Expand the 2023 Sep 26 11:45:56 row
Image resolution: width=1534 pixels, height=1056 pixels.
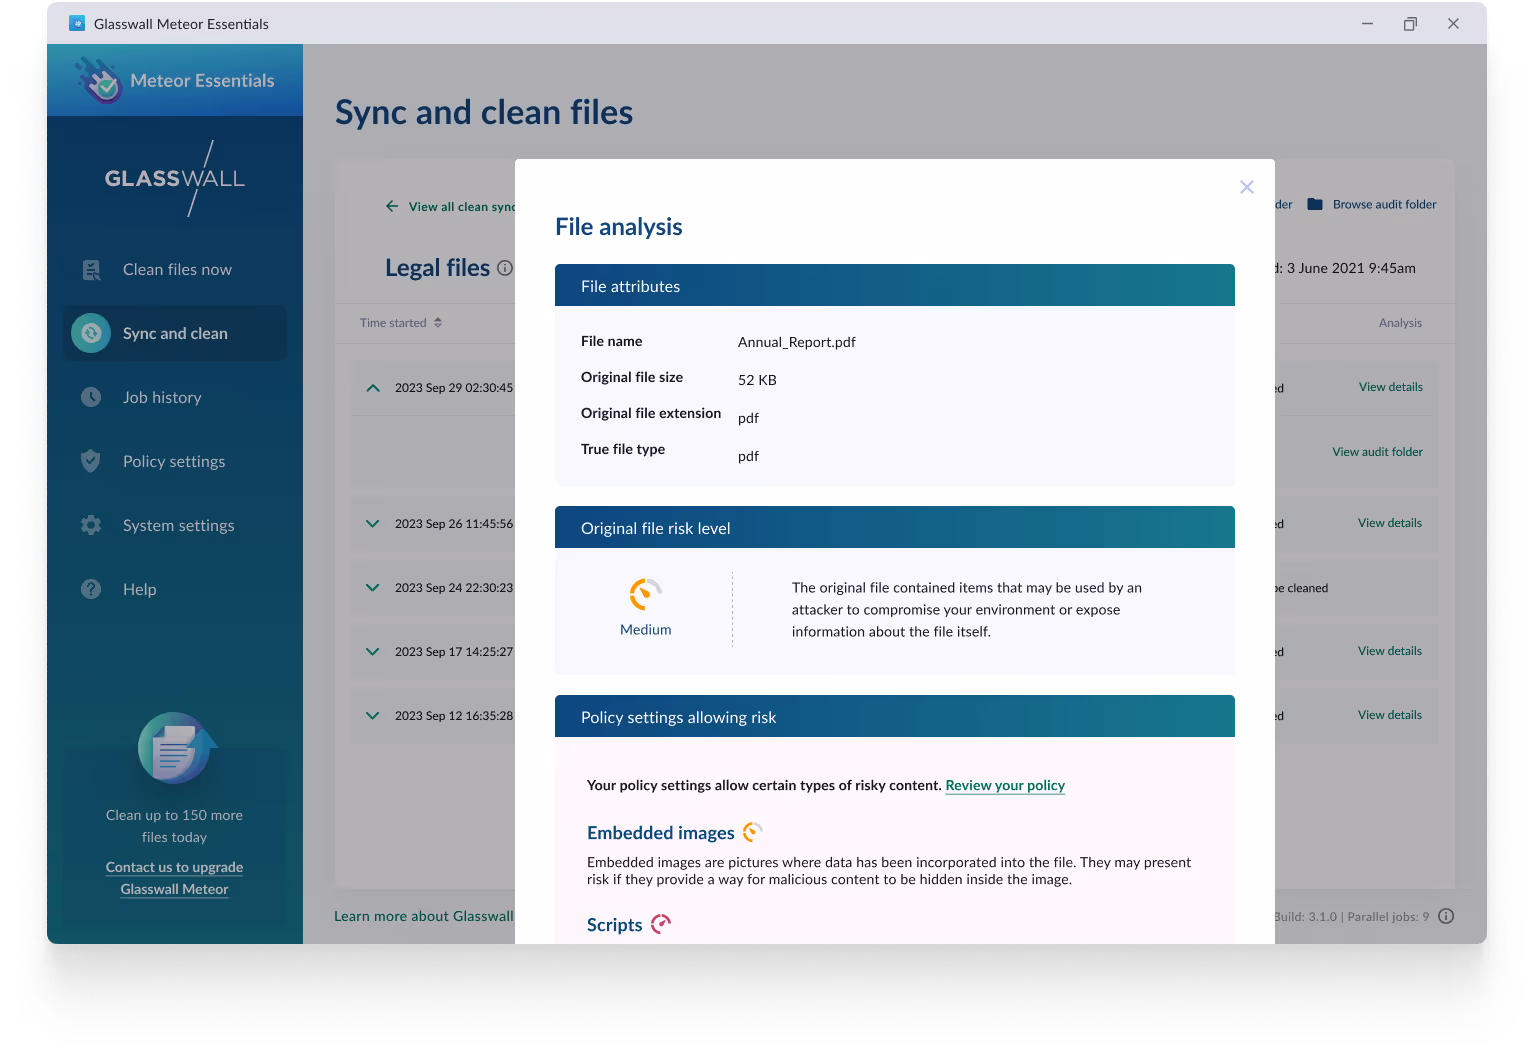click(373, 524)
